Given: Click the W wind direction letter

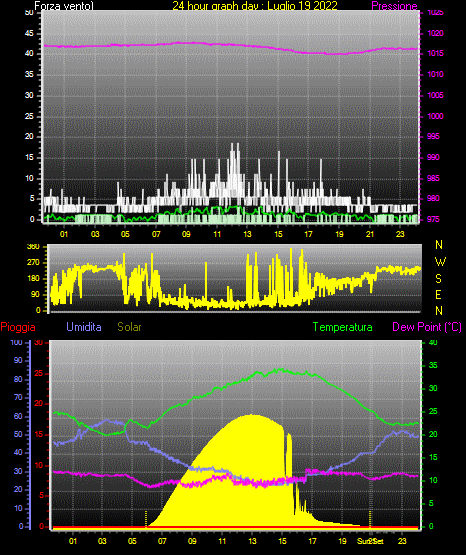Looking at the screenshot, I should click(x=440, y=262).
